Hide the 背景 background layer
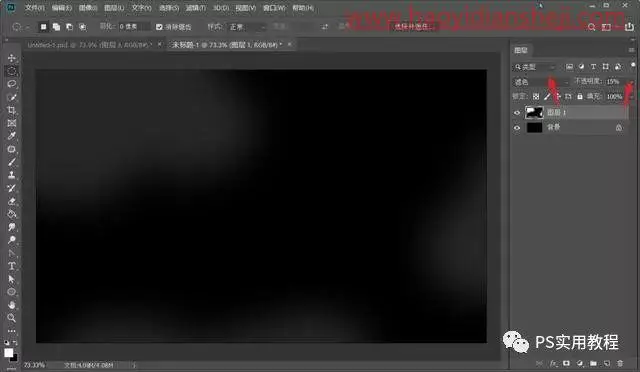640x372 pixels. 517,128
